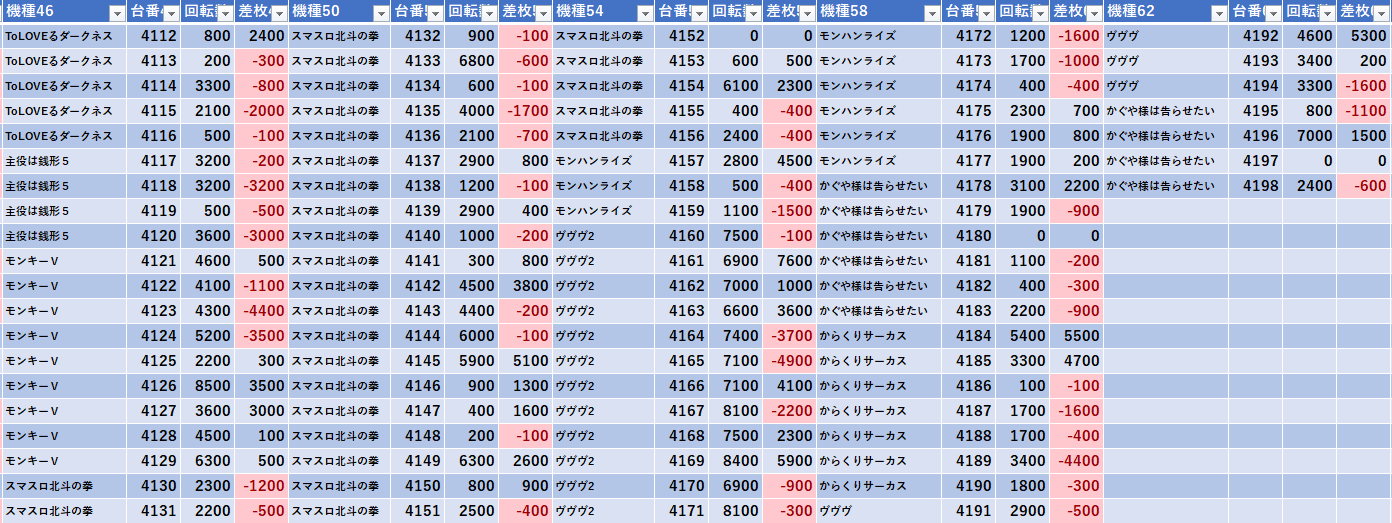
Task: Click rotation value 8500 for machine 4126
Action: 208,386
